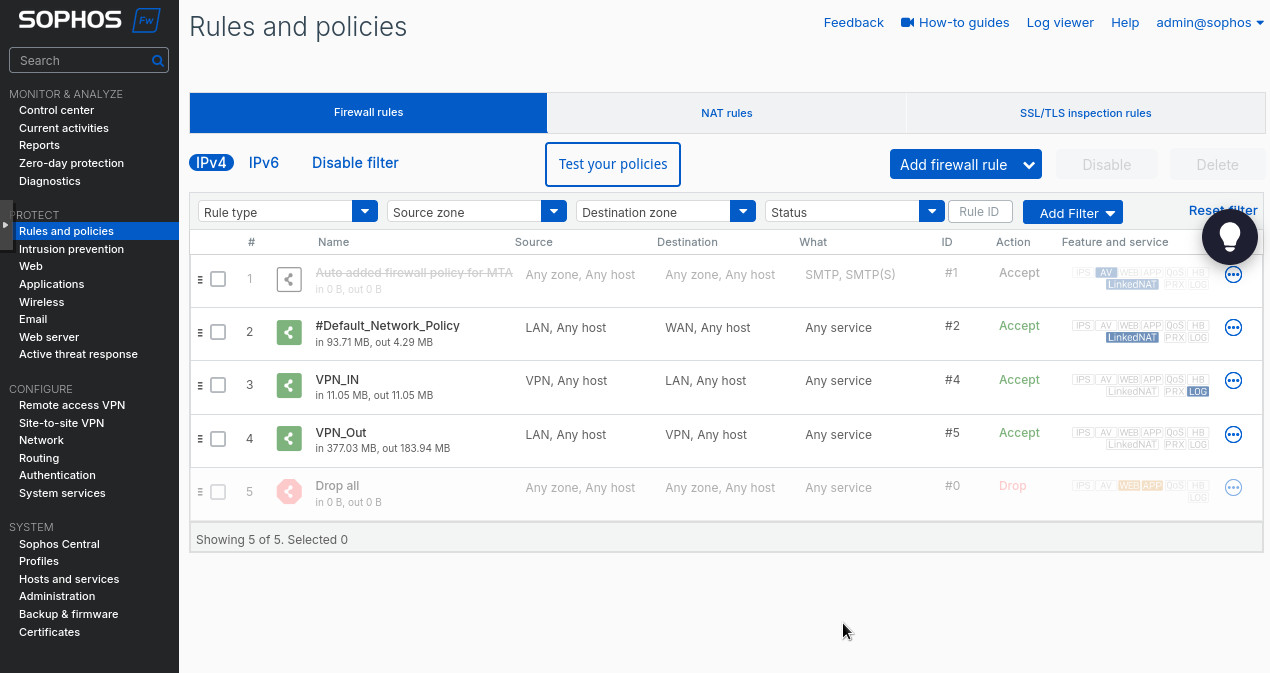Image resolution: width=1270 pixels, height=673 pixels.
Task: Switch to the NAT rules tab
Action: coord(726,113)
